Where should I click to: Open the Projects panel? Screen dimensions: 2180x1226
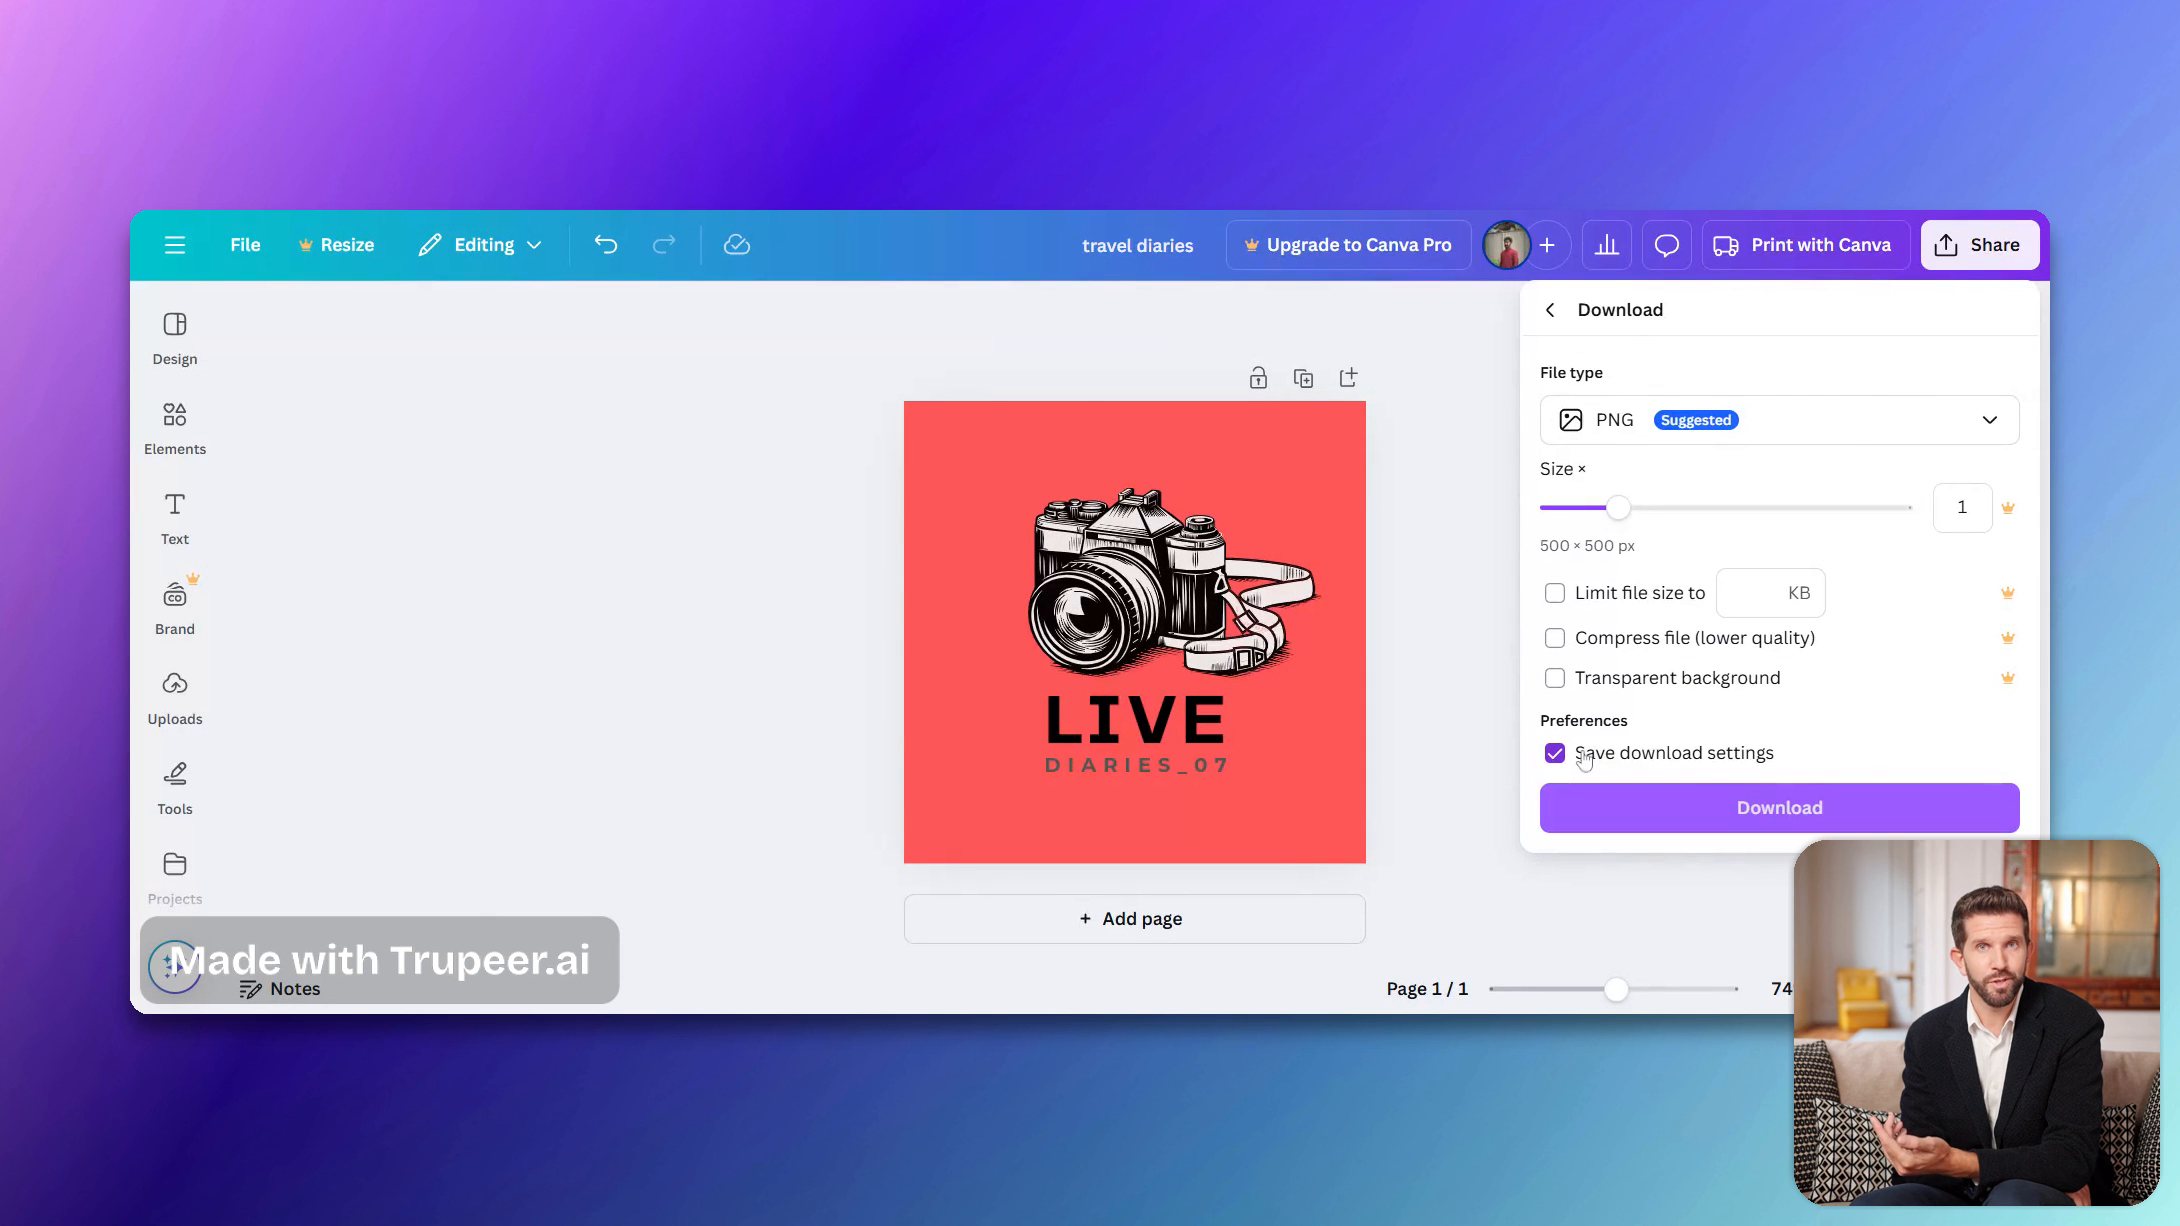(x=174, y=875)
